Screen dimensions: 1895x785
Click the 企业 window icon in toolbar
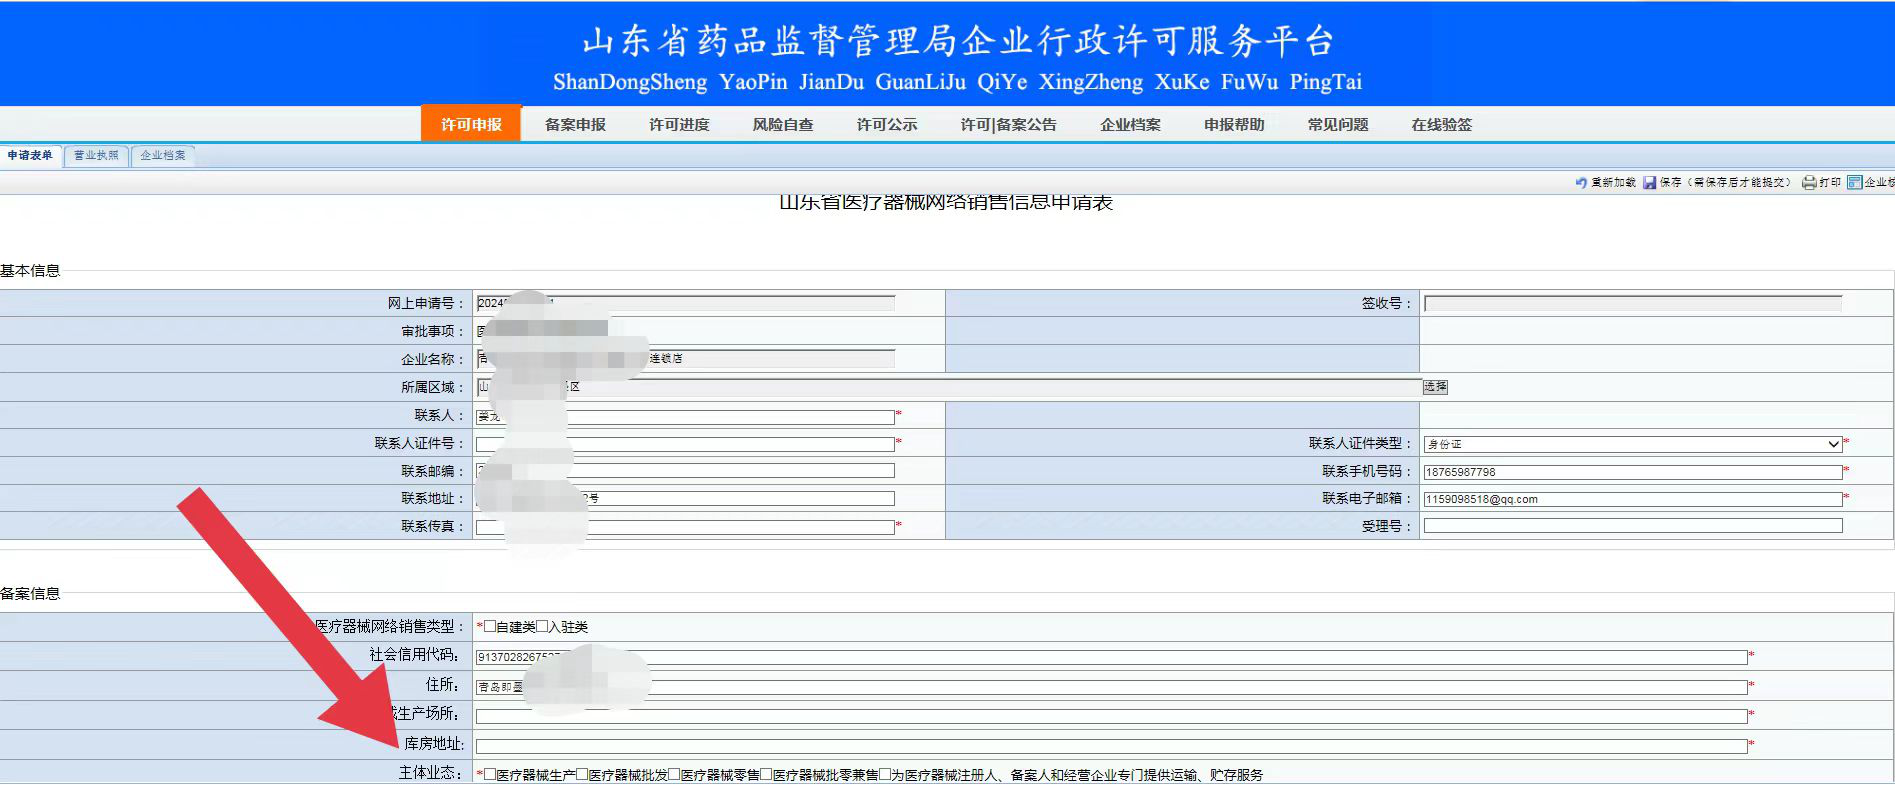pos(1855,182)
